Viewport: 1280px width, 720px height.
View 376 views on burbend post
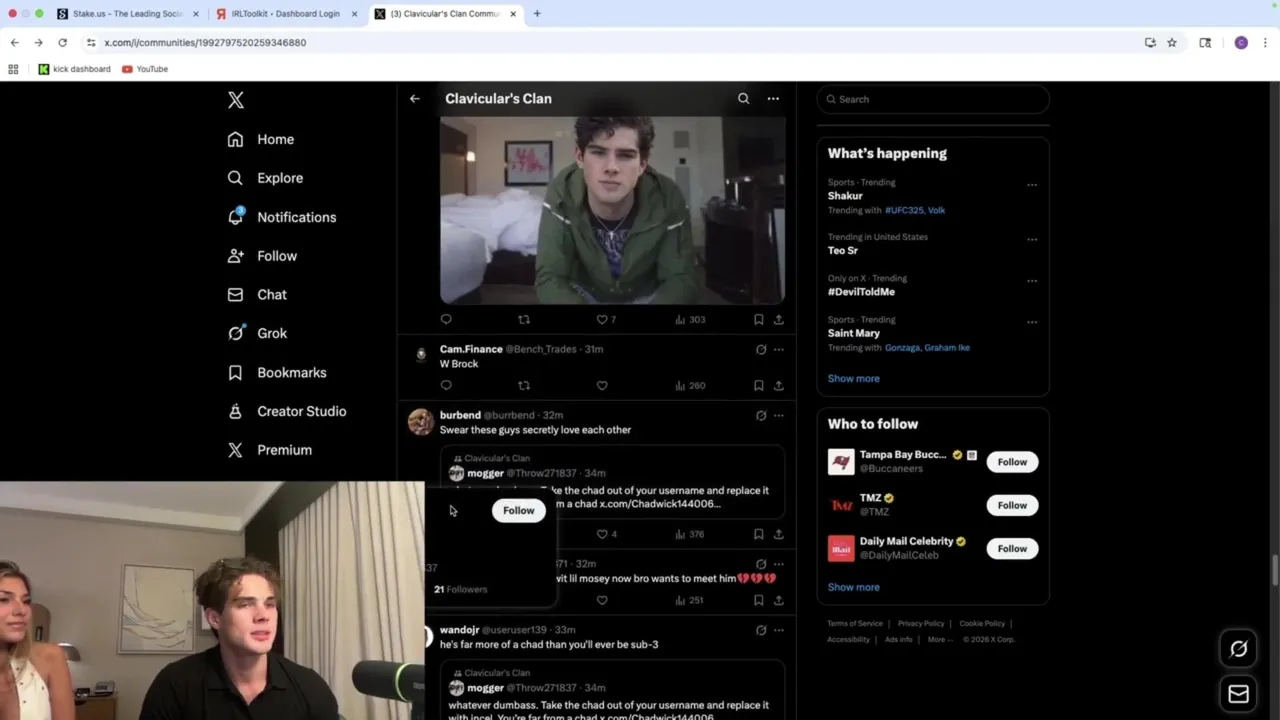(690, 535)
